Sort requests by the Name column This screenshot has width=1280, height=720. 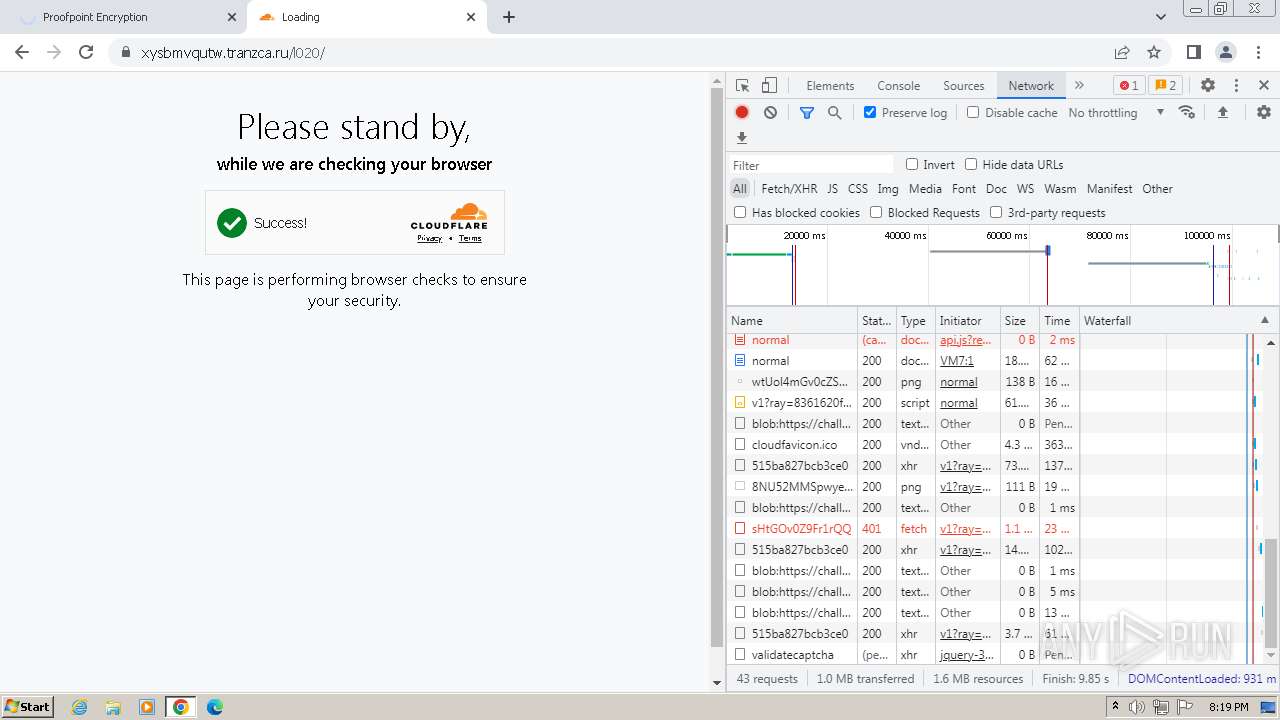tap(792, 320)
